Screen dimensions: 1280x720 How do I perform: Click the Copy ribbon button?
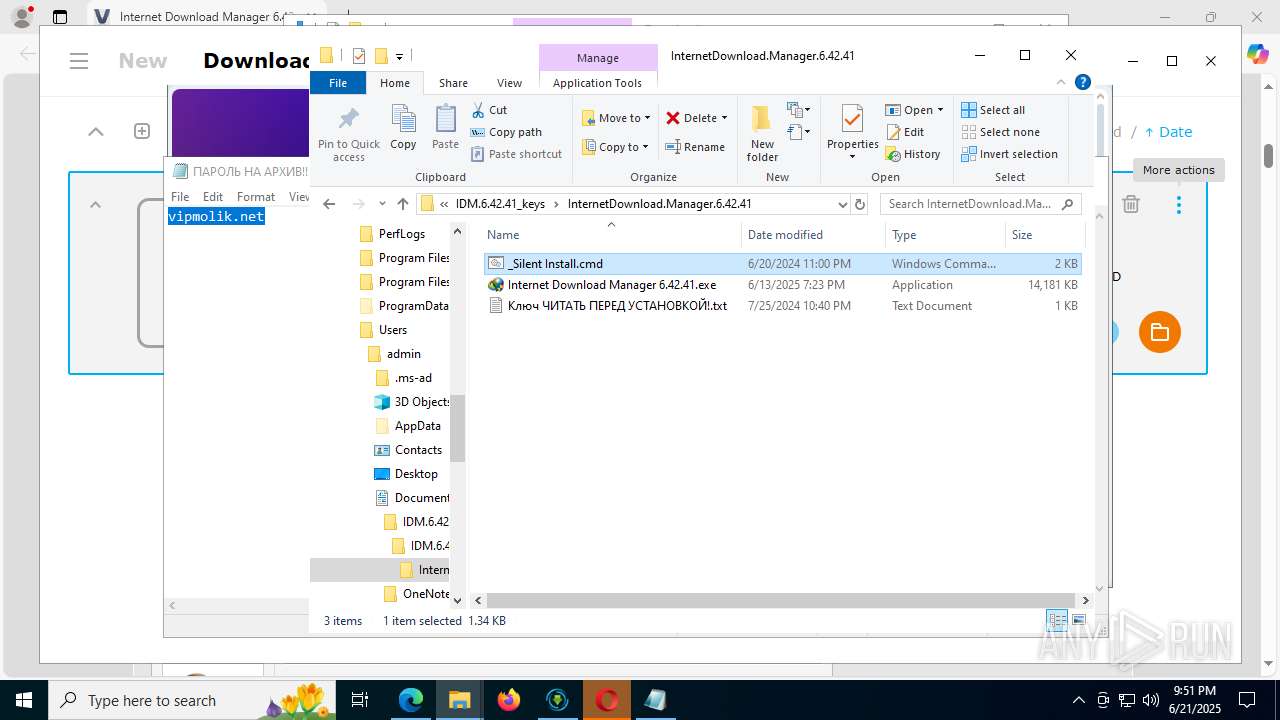(403, 128)
